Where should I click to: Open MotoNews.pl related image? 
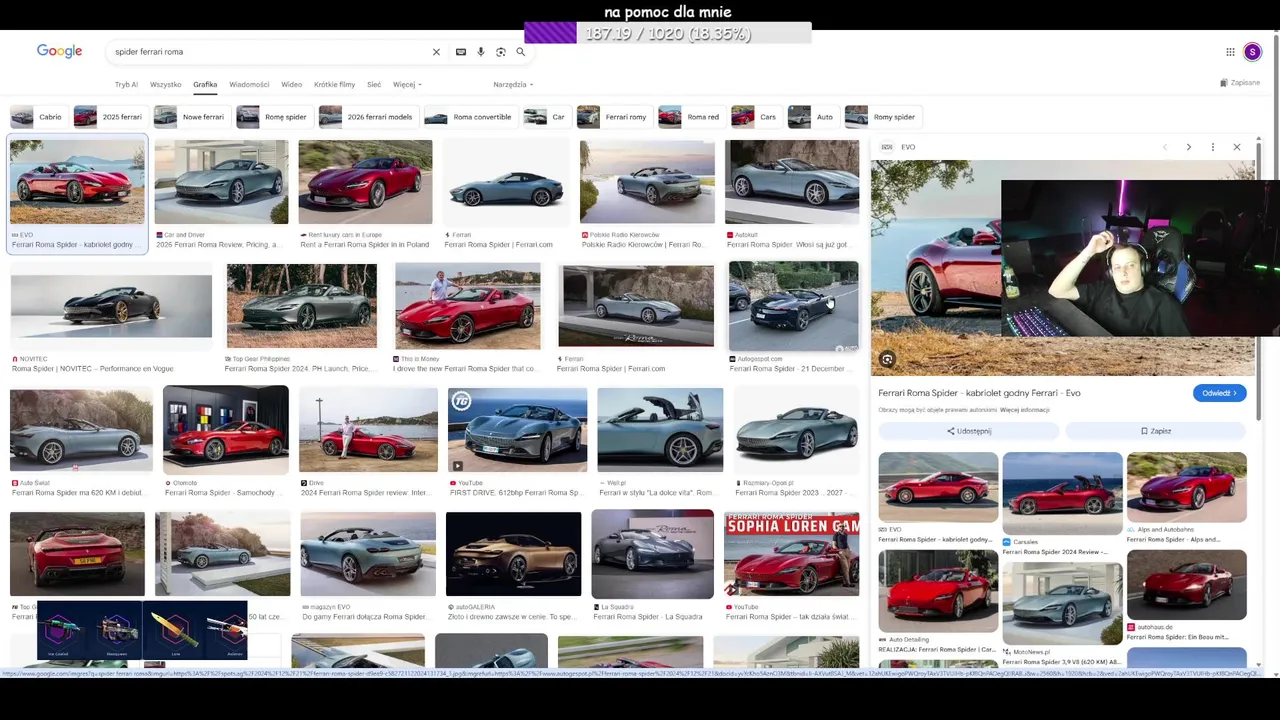(x=1062, y=603)
